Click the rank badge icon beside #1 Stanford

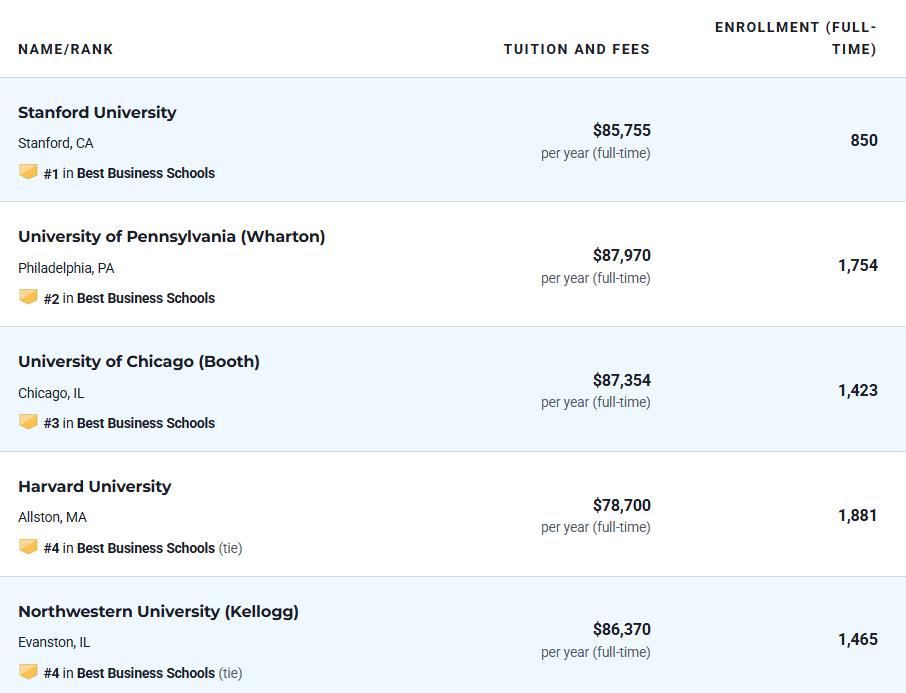pos(28,172)
